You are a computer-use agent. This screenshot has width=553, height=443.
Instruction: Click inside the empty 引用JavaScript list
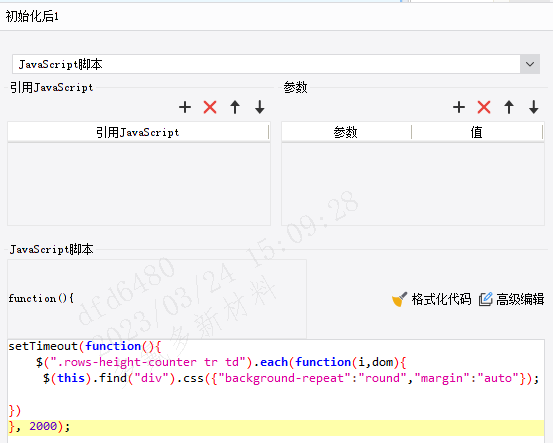tap(139, 184)
